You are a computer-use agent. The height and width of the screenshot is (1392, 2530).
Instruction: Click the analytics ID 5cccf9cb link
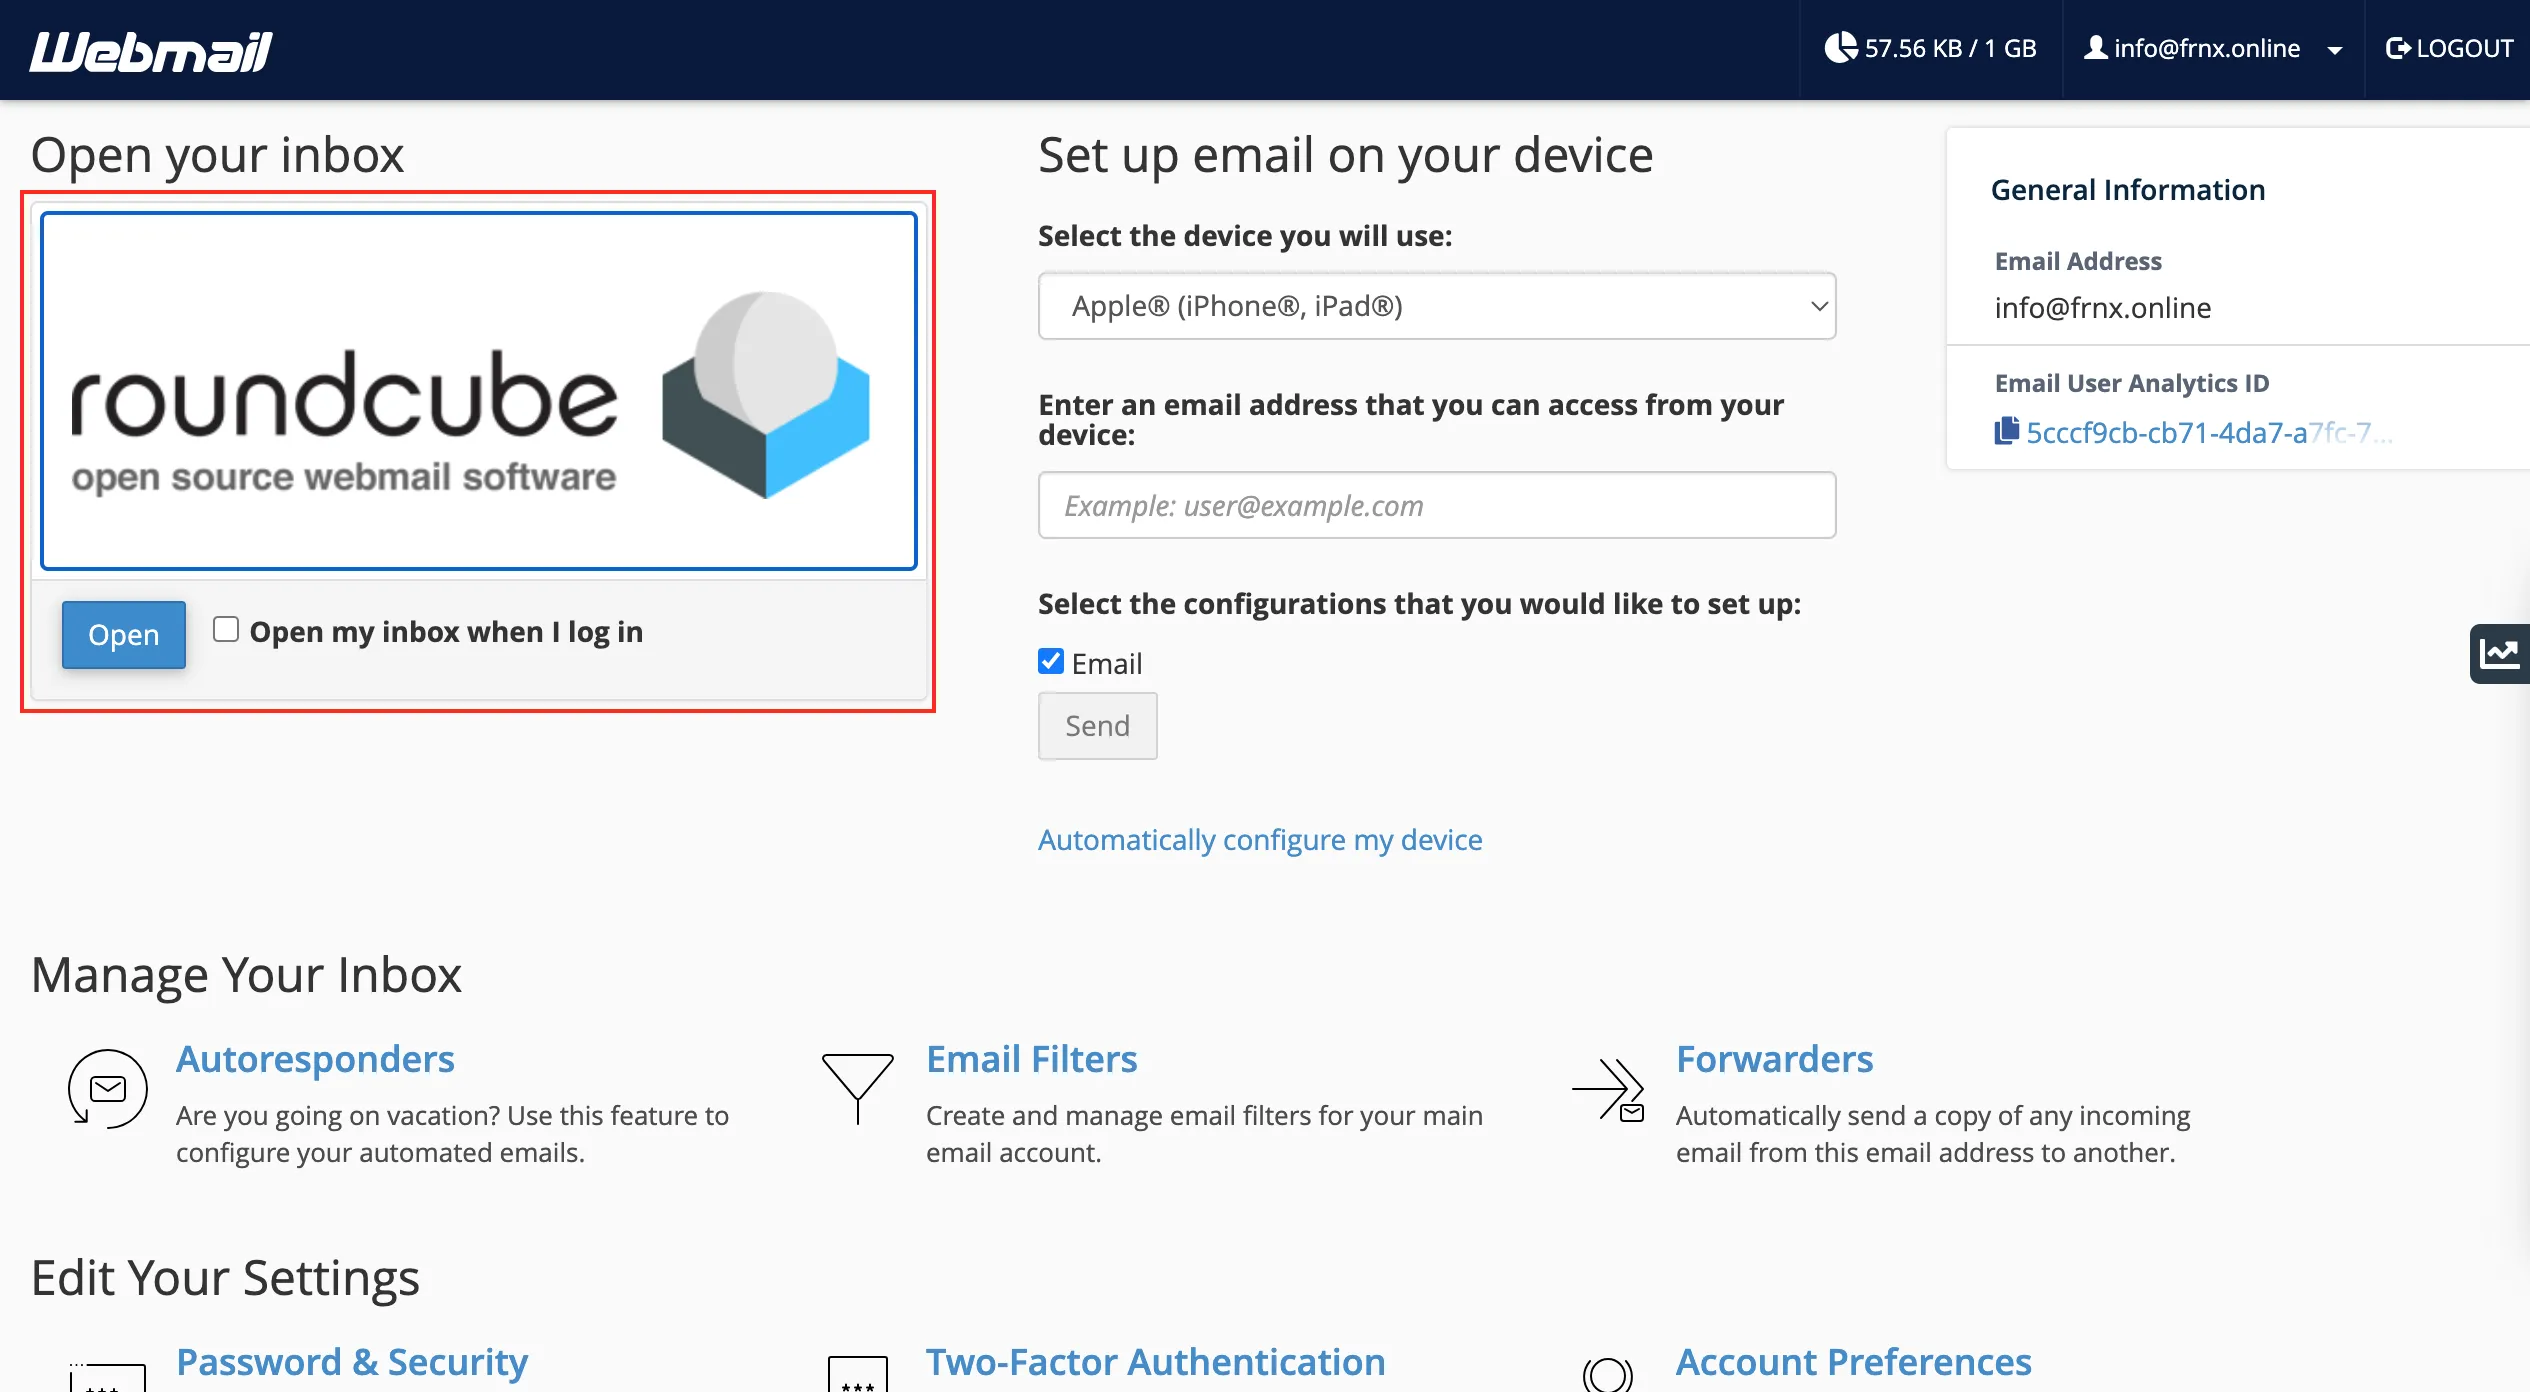2209,433
